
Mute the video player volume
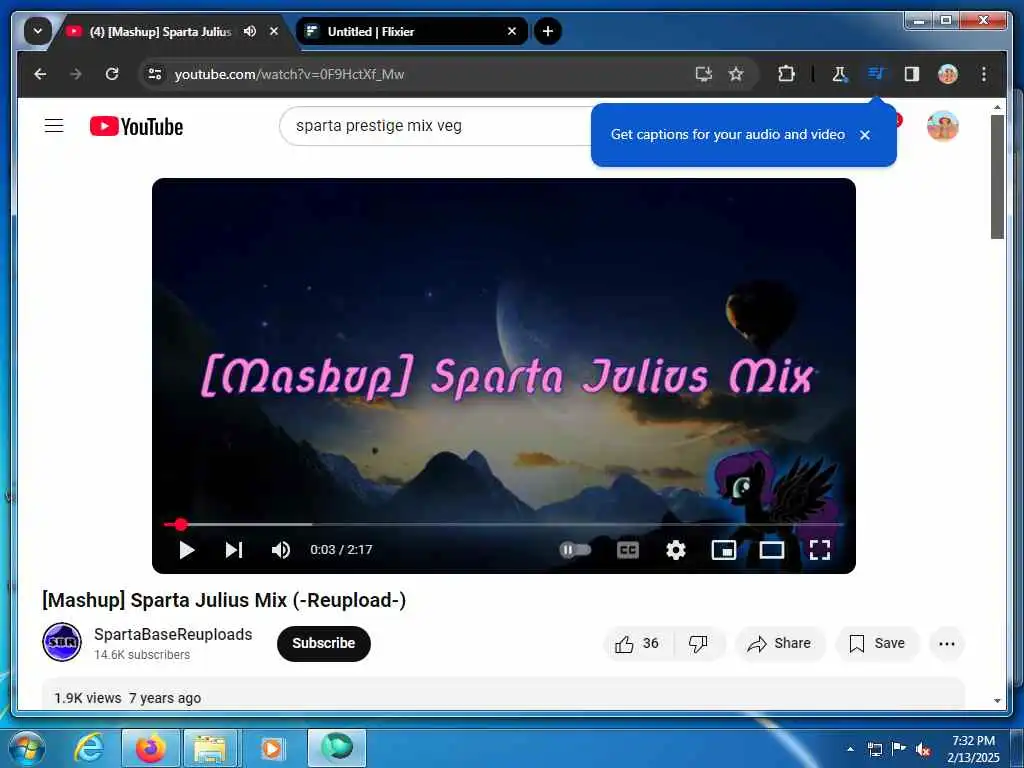[x=281, y=550]
